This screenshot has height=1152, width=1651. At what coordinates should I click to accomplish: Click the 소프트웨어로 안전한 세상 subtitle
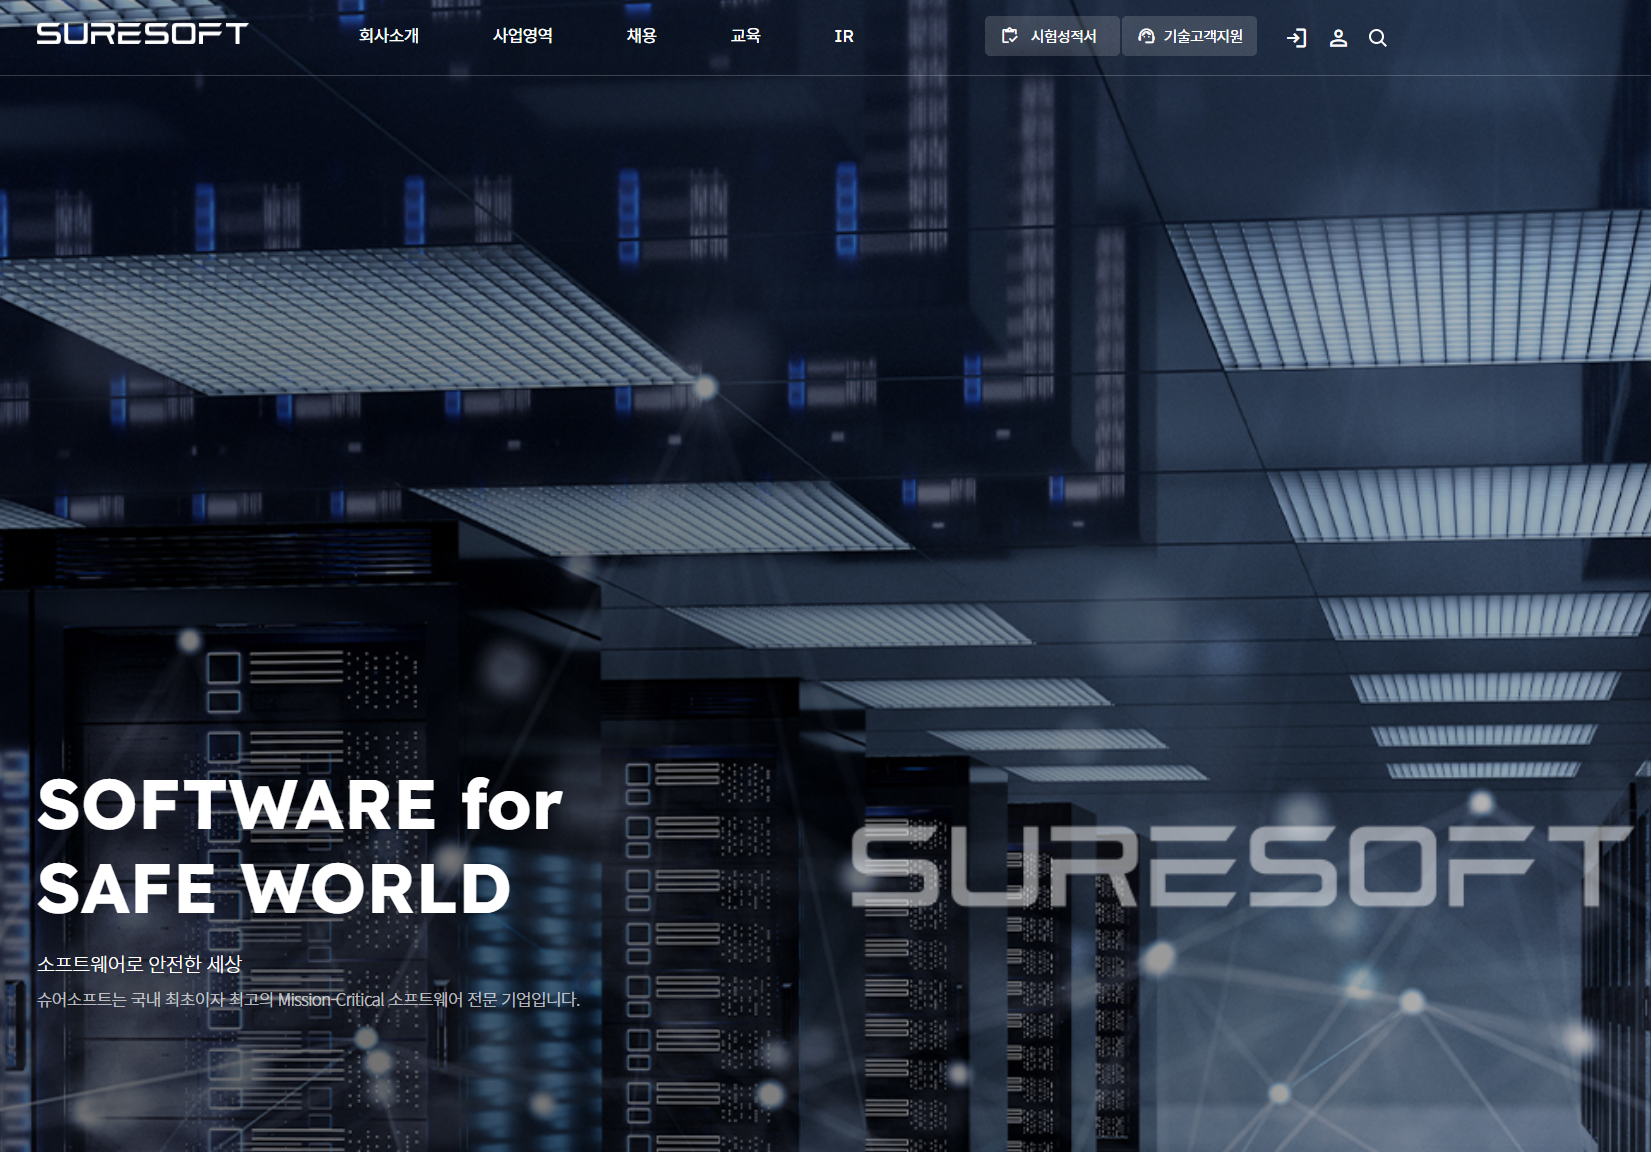click(x=139, y=964)
